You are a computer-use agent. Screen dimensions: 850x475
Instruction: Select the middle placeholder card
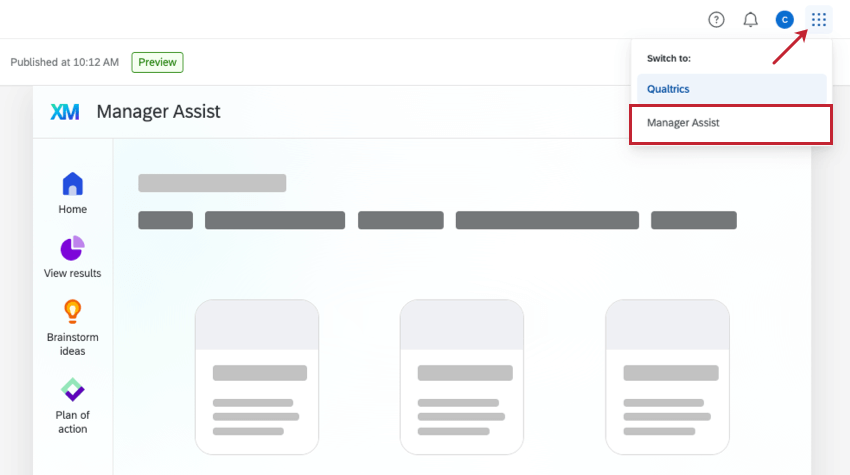462,377
